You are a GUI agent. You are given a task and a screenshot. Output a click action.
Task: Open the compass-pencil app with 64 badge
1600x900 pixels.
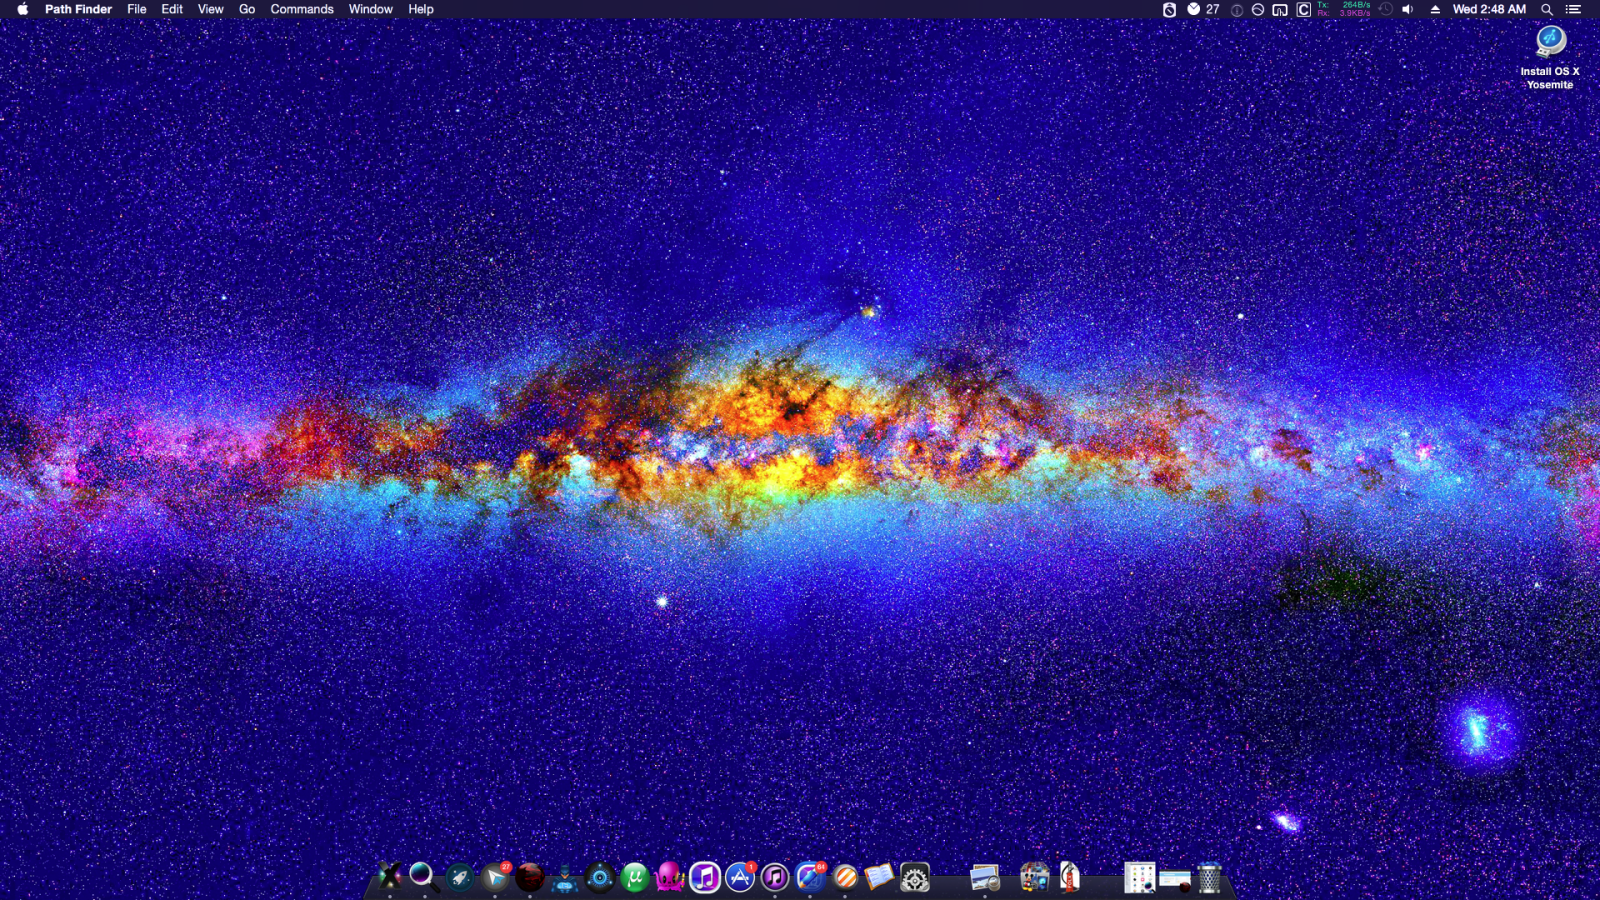810,877
